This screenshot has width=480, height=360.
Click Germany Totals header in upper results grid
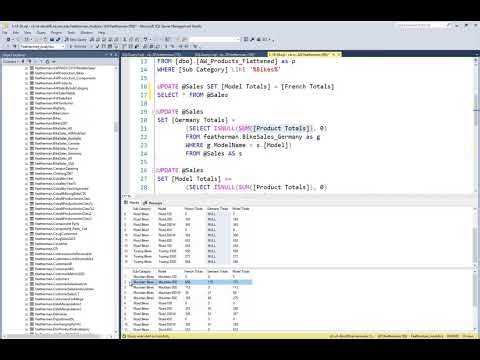tap(217, 209)
